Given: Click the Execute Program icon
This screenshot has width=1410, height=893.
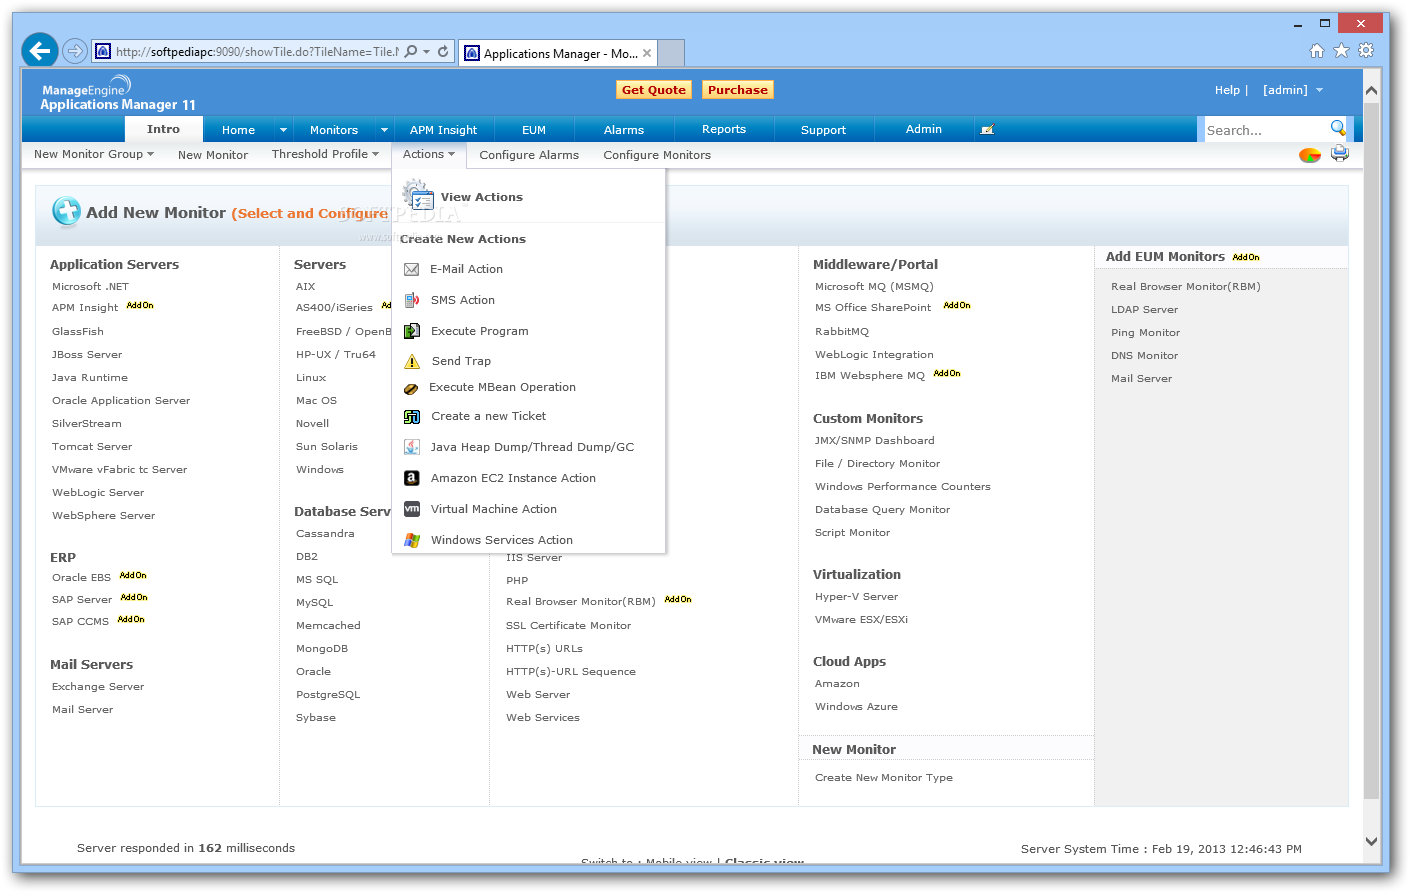Looking at the screenshot, I should [x=411, y=331].
